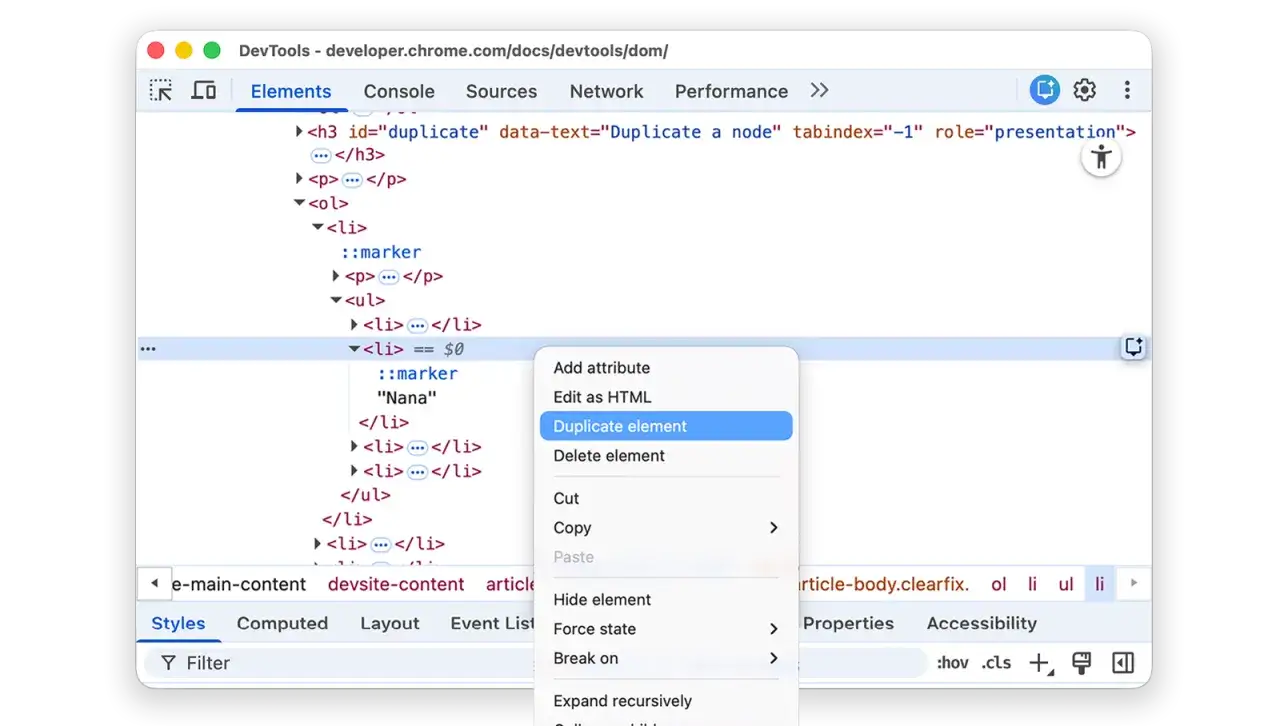Select Edit as HTML menu entry
The height and width of the screenshot is (726, 1280).
(x=666, y=397)
